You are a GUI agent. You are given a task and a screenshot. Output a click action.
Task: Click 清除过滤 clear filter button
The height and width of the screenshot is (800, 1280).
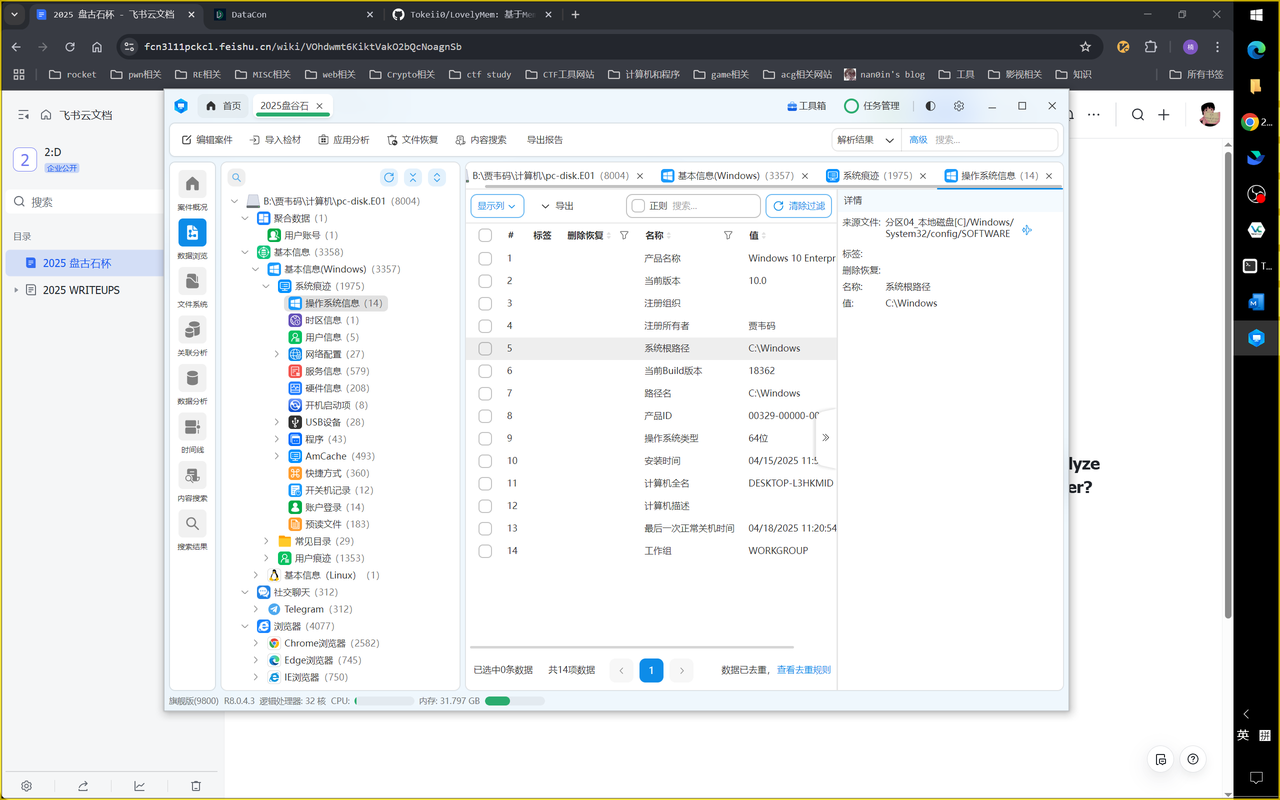(x=798, y=206)
